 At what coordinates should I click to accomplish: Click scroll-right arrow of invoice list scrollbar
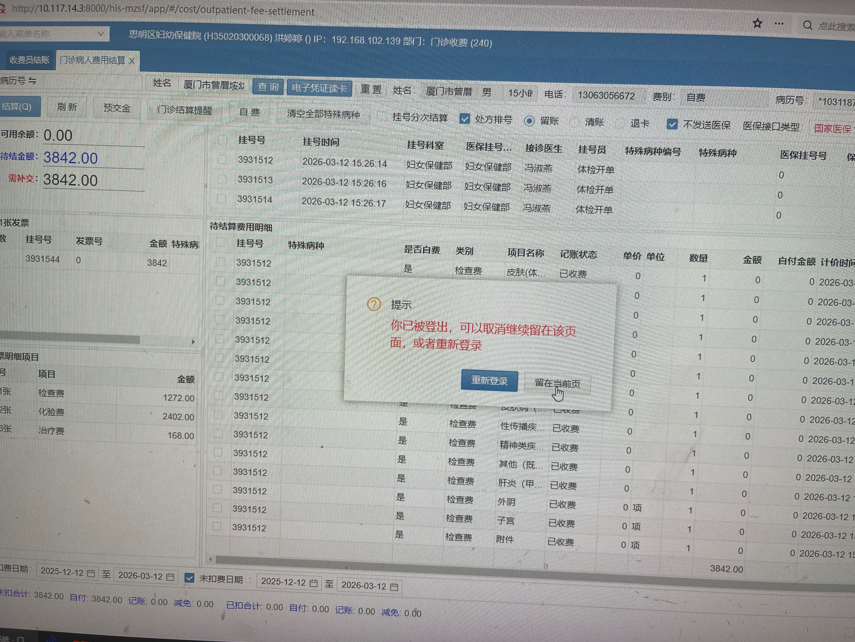(x=193, y=341)
